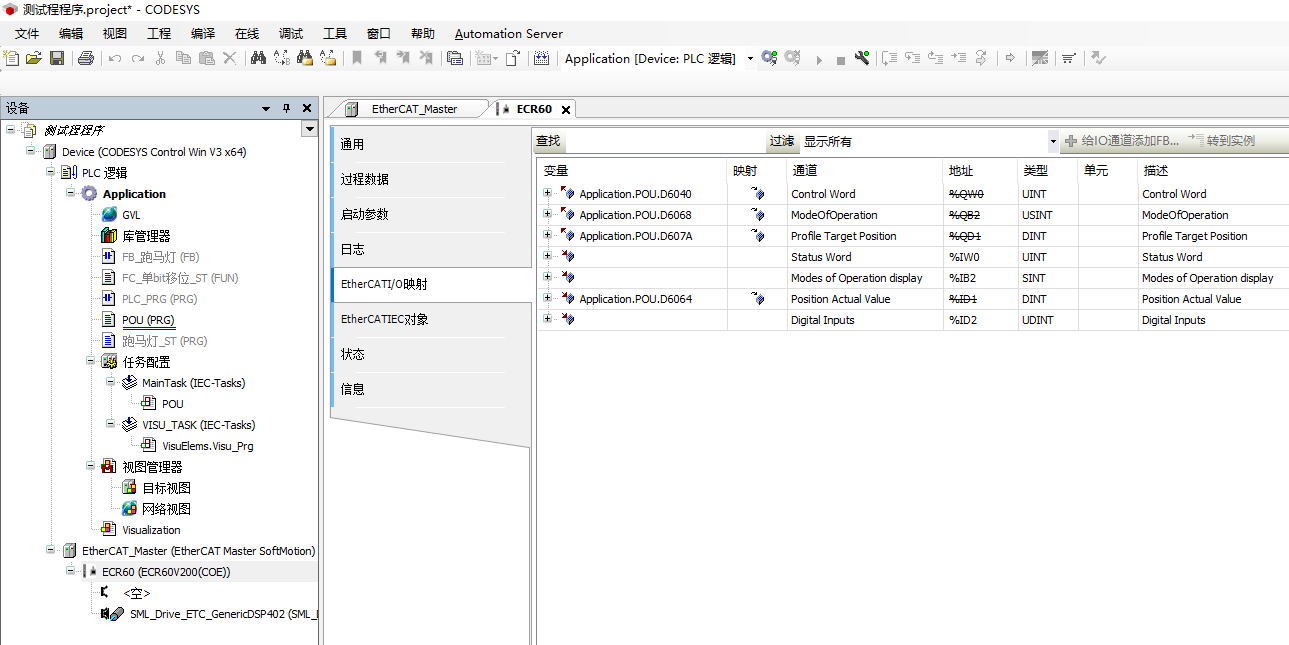This screenshot has width=1289, height=645.
Task: Click the Application gear icon in the tree
Action: point(89,194)
